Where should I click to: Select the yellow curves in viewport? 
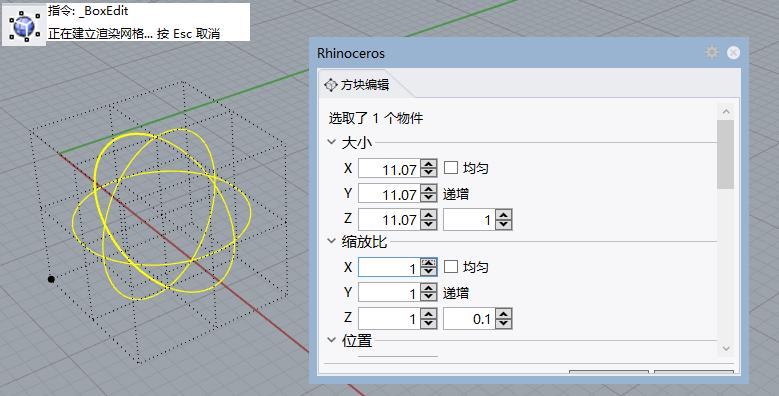[161, 214]
